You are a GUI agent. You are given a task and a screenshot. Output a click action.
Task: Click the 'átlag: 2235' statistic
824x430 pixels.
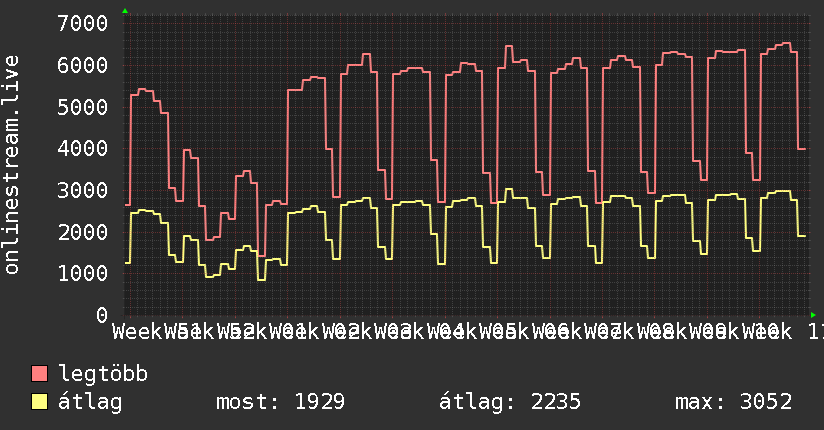(x=510, y=402)
